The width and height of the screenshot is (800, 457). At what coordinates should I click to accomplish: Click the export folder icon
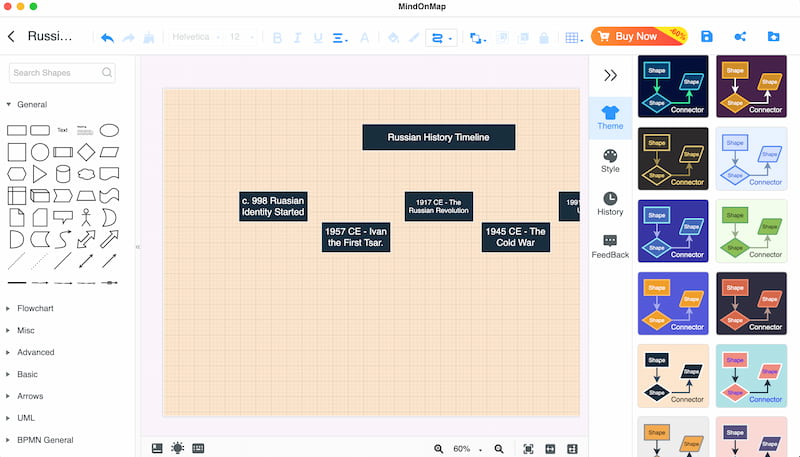click(x=773, y=36)
